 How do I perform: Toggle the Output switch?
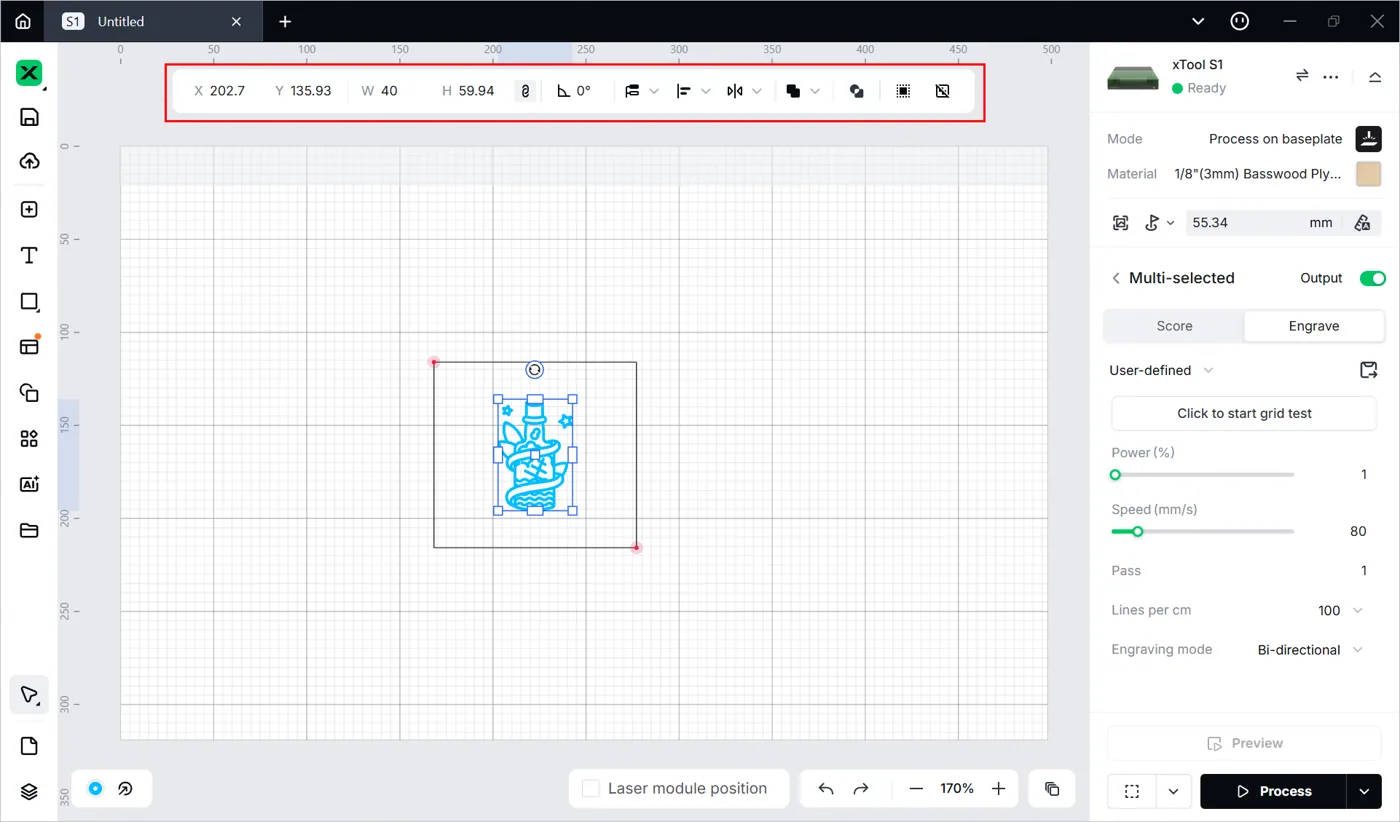[1372, 278]
